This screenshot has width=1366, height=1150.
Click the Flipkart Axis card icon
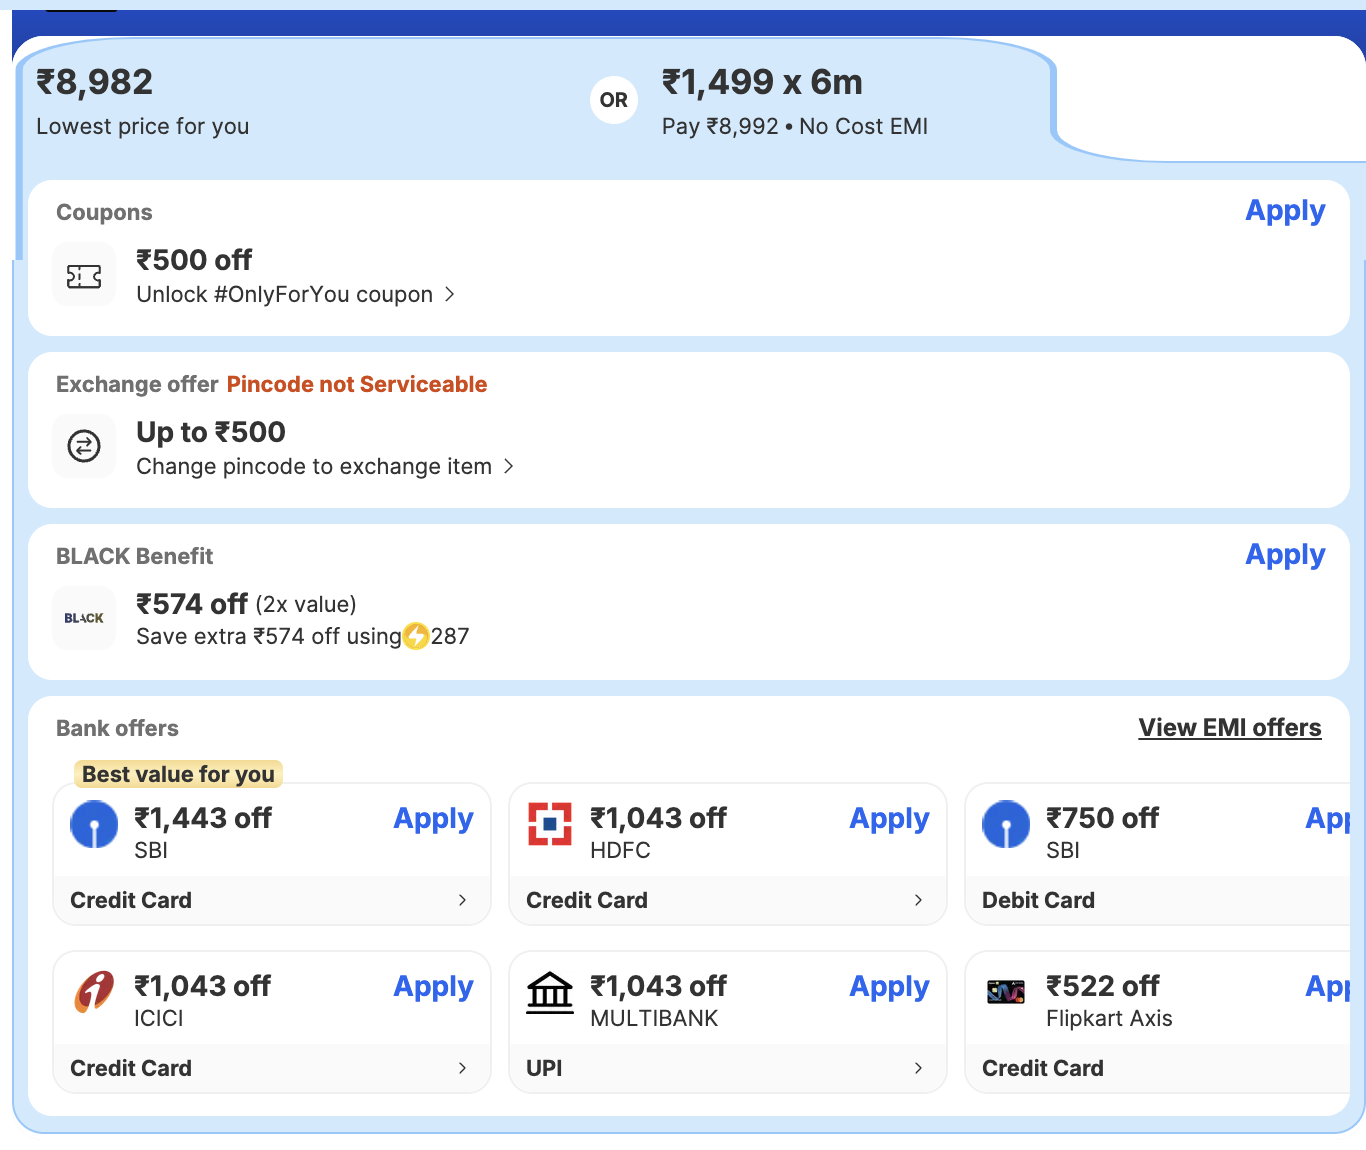tap(1006, 992)
